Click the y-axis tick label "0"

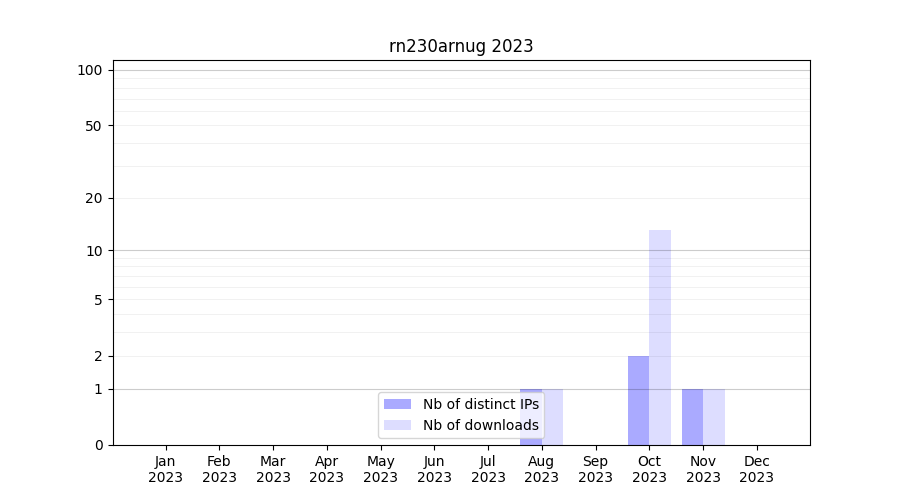coord(98,445)
